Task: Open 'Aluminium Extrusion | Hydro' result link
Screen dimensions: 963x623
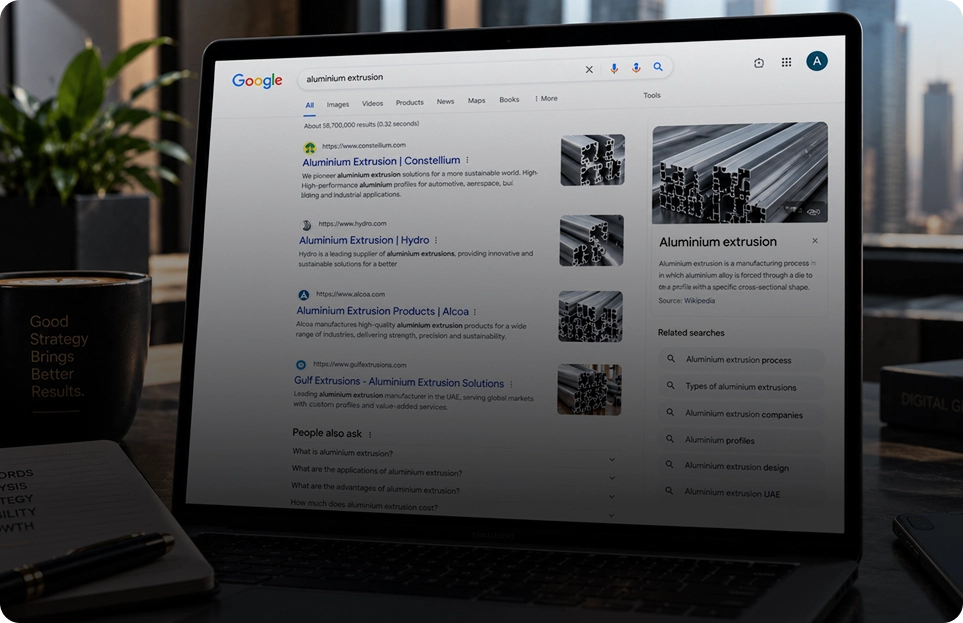Action: [364, 240]
